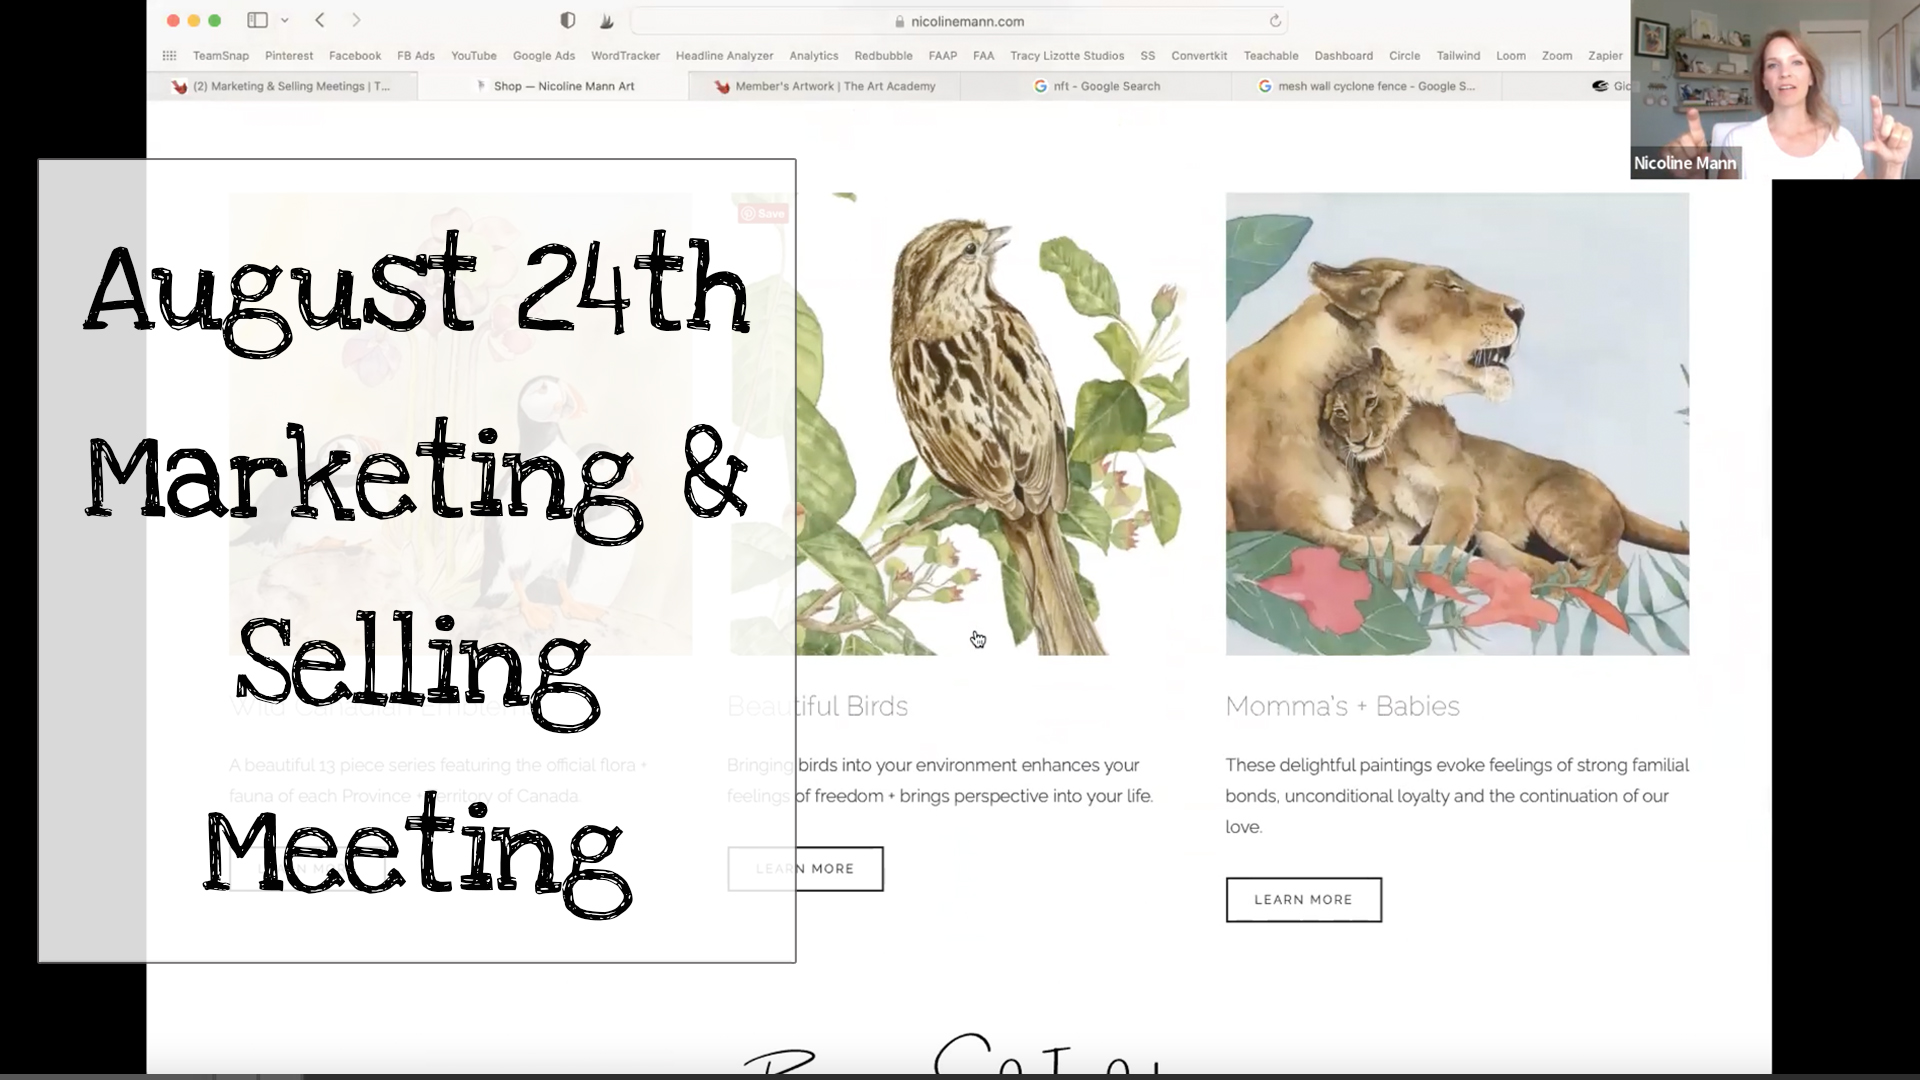Image resolution: width=1920 pixels, height=1080 pixels.
Task: Switch to Shop — Nicoline Mann Art tab
Action: coord(553,86)
